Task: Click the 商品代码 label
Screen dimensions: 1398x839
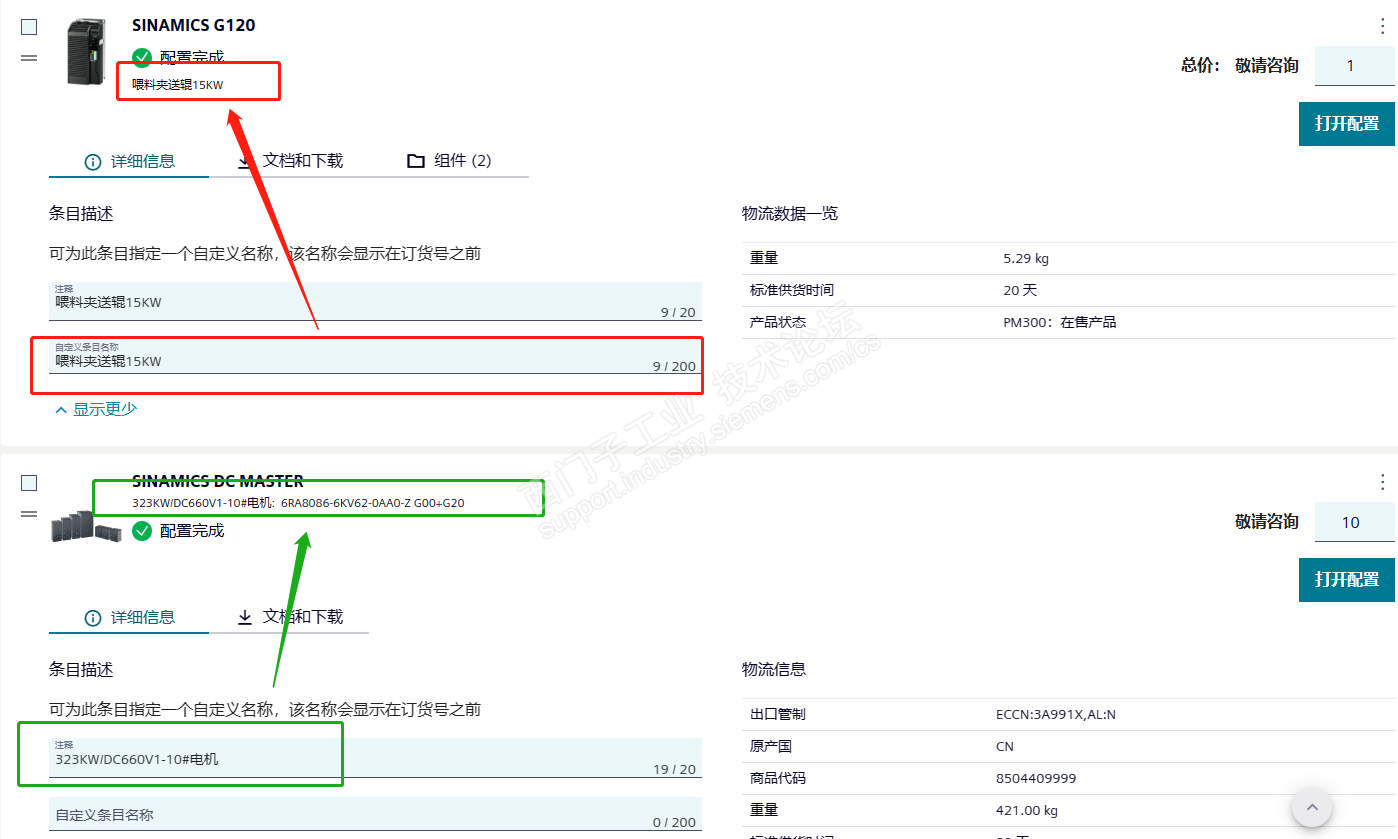Action: [x=778, y=778]
